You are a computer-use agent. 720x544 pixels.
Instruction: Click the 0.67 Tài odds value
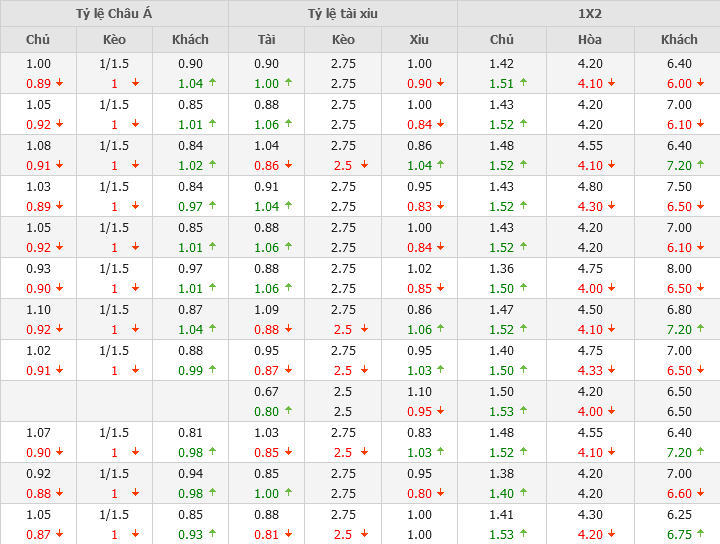tap(266, 391)
